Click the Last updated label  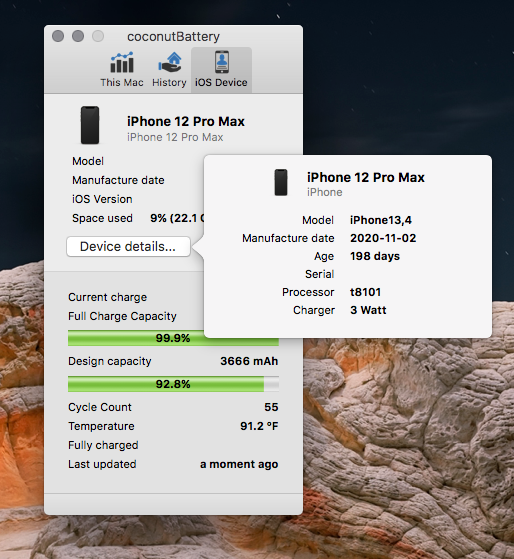click(102, 464)
